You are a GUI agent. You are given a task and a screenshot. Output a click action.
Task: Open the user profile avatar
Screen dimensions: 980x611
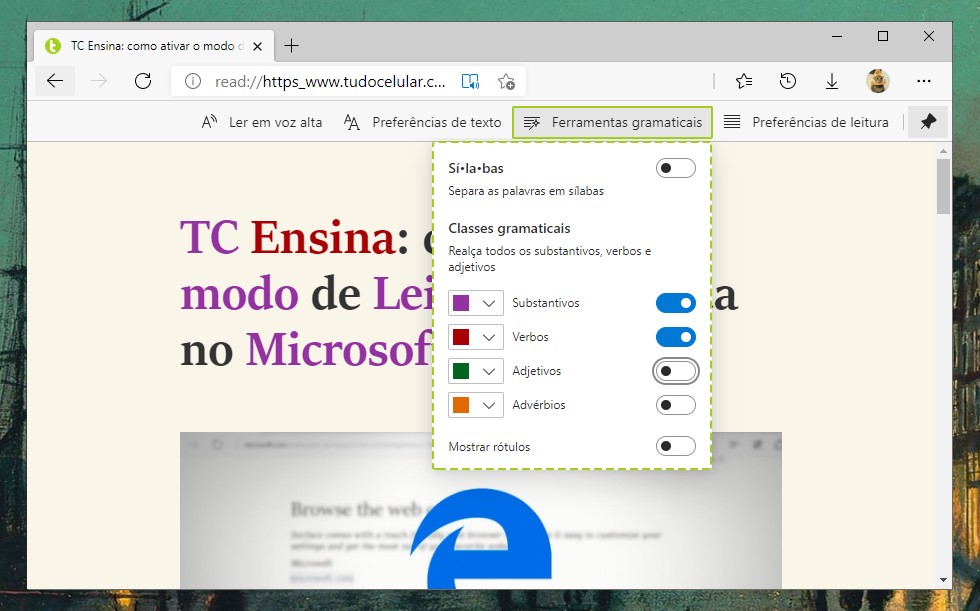[x=878, y=81]
